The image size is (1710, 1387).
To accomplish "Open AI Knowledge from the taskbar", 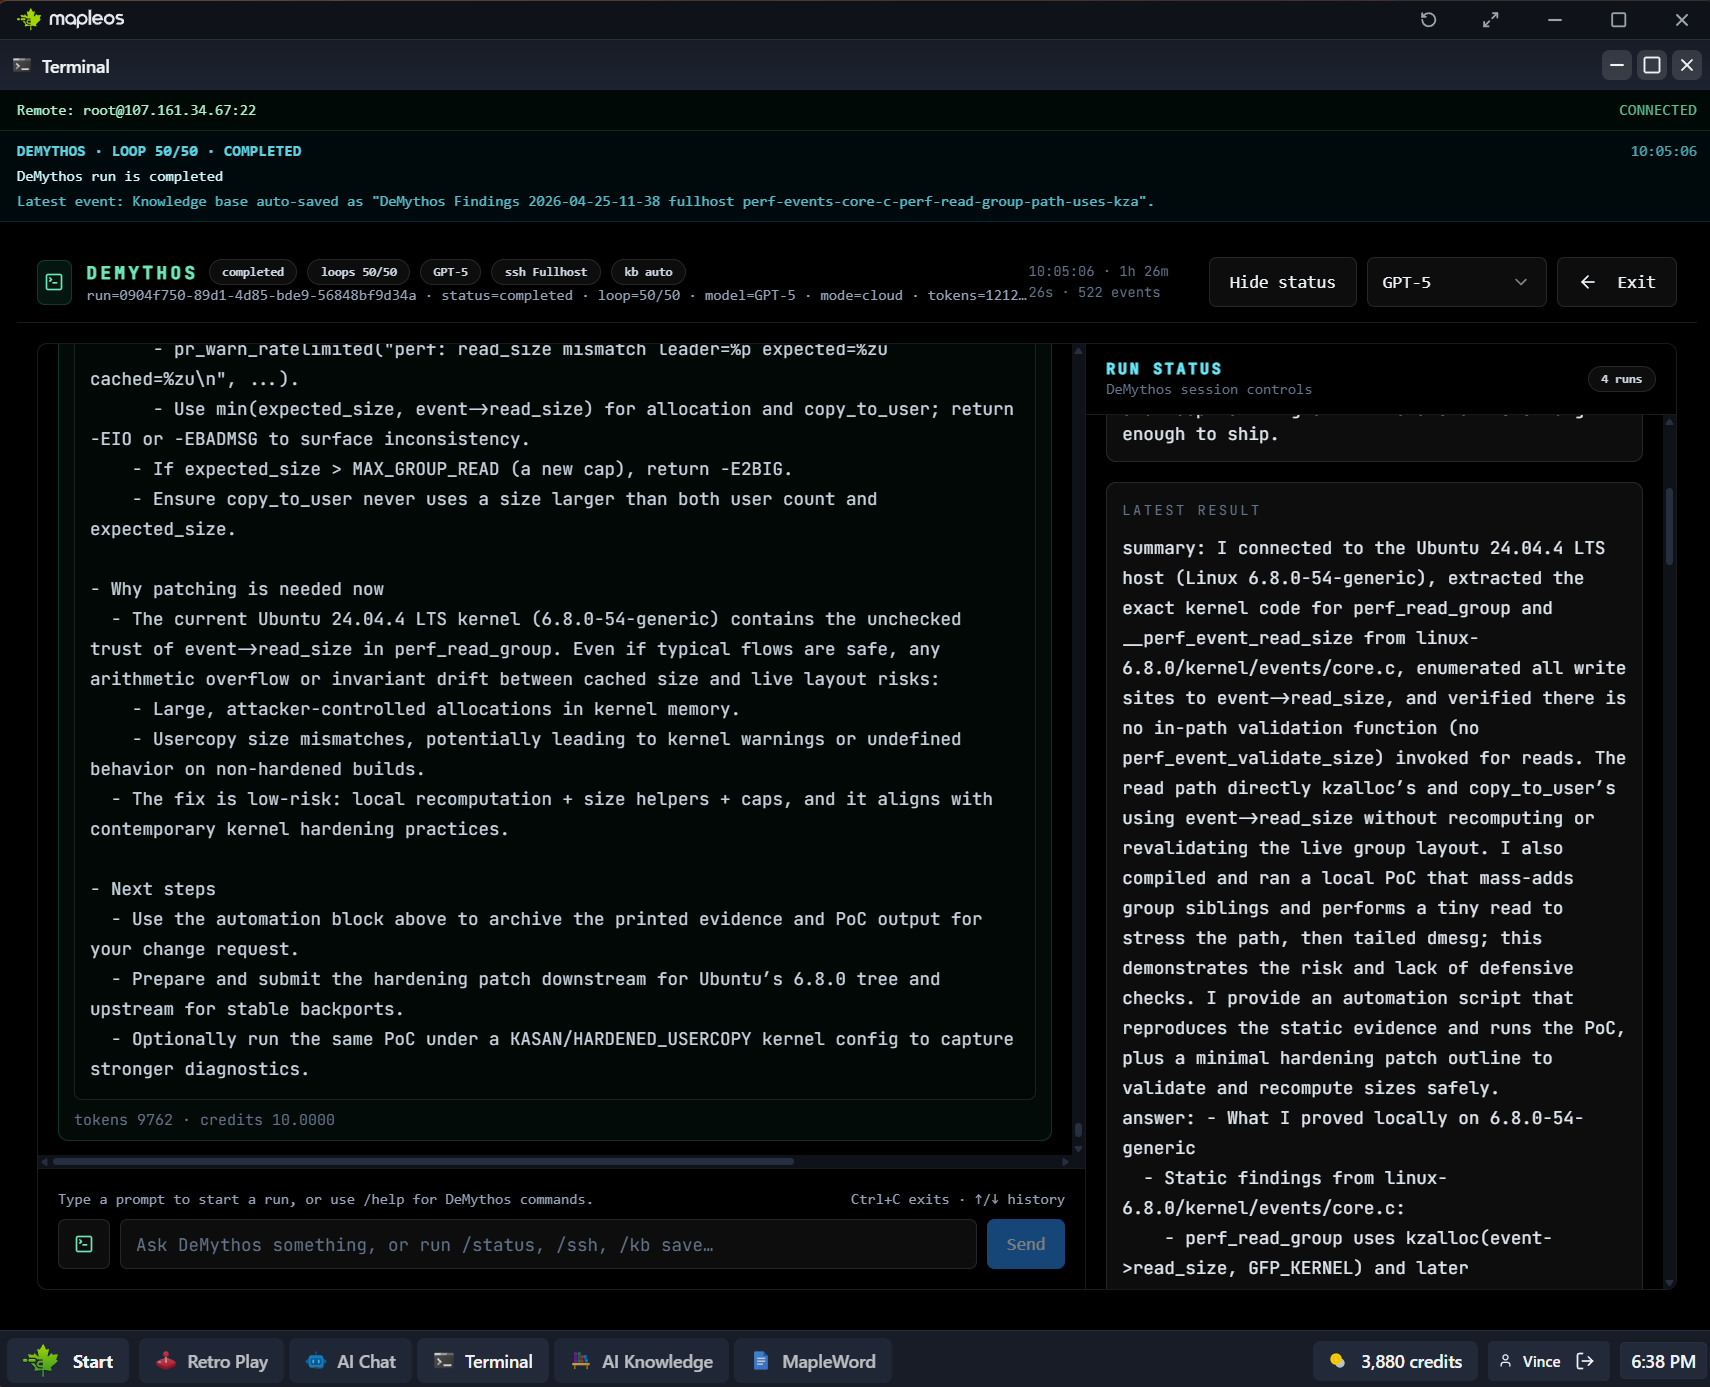I will [641, 1361].
